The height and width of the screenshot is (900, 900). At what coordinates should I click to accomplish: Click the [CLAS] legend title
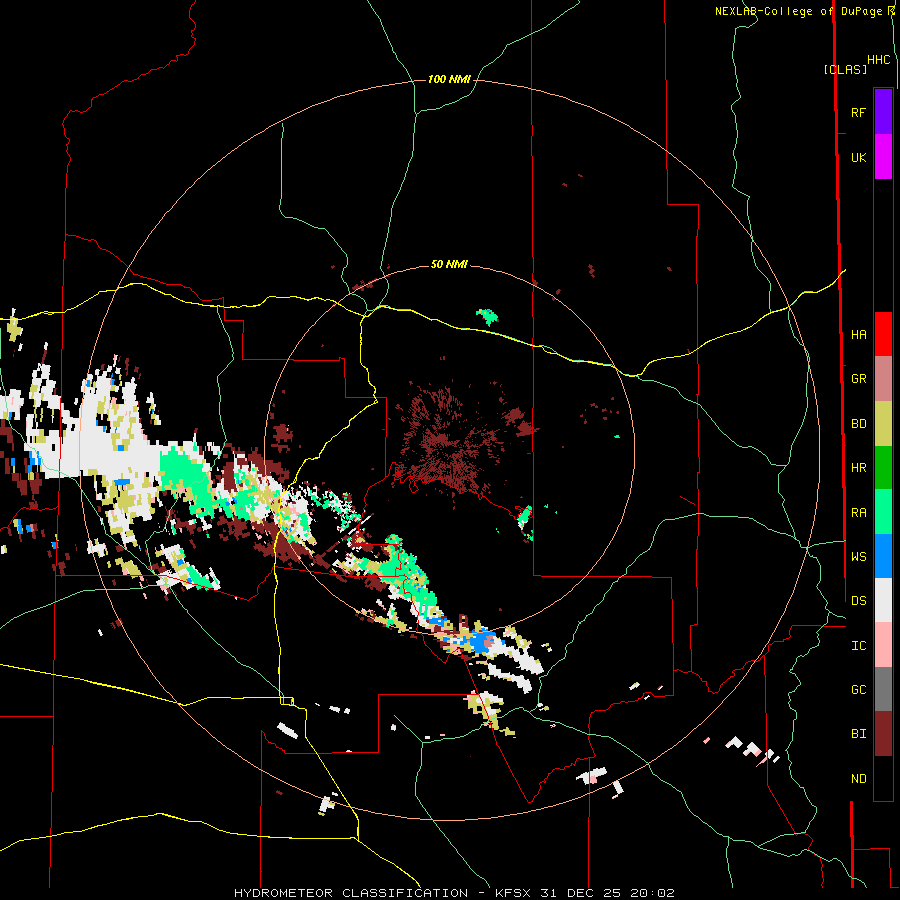[x=845, y=69]
